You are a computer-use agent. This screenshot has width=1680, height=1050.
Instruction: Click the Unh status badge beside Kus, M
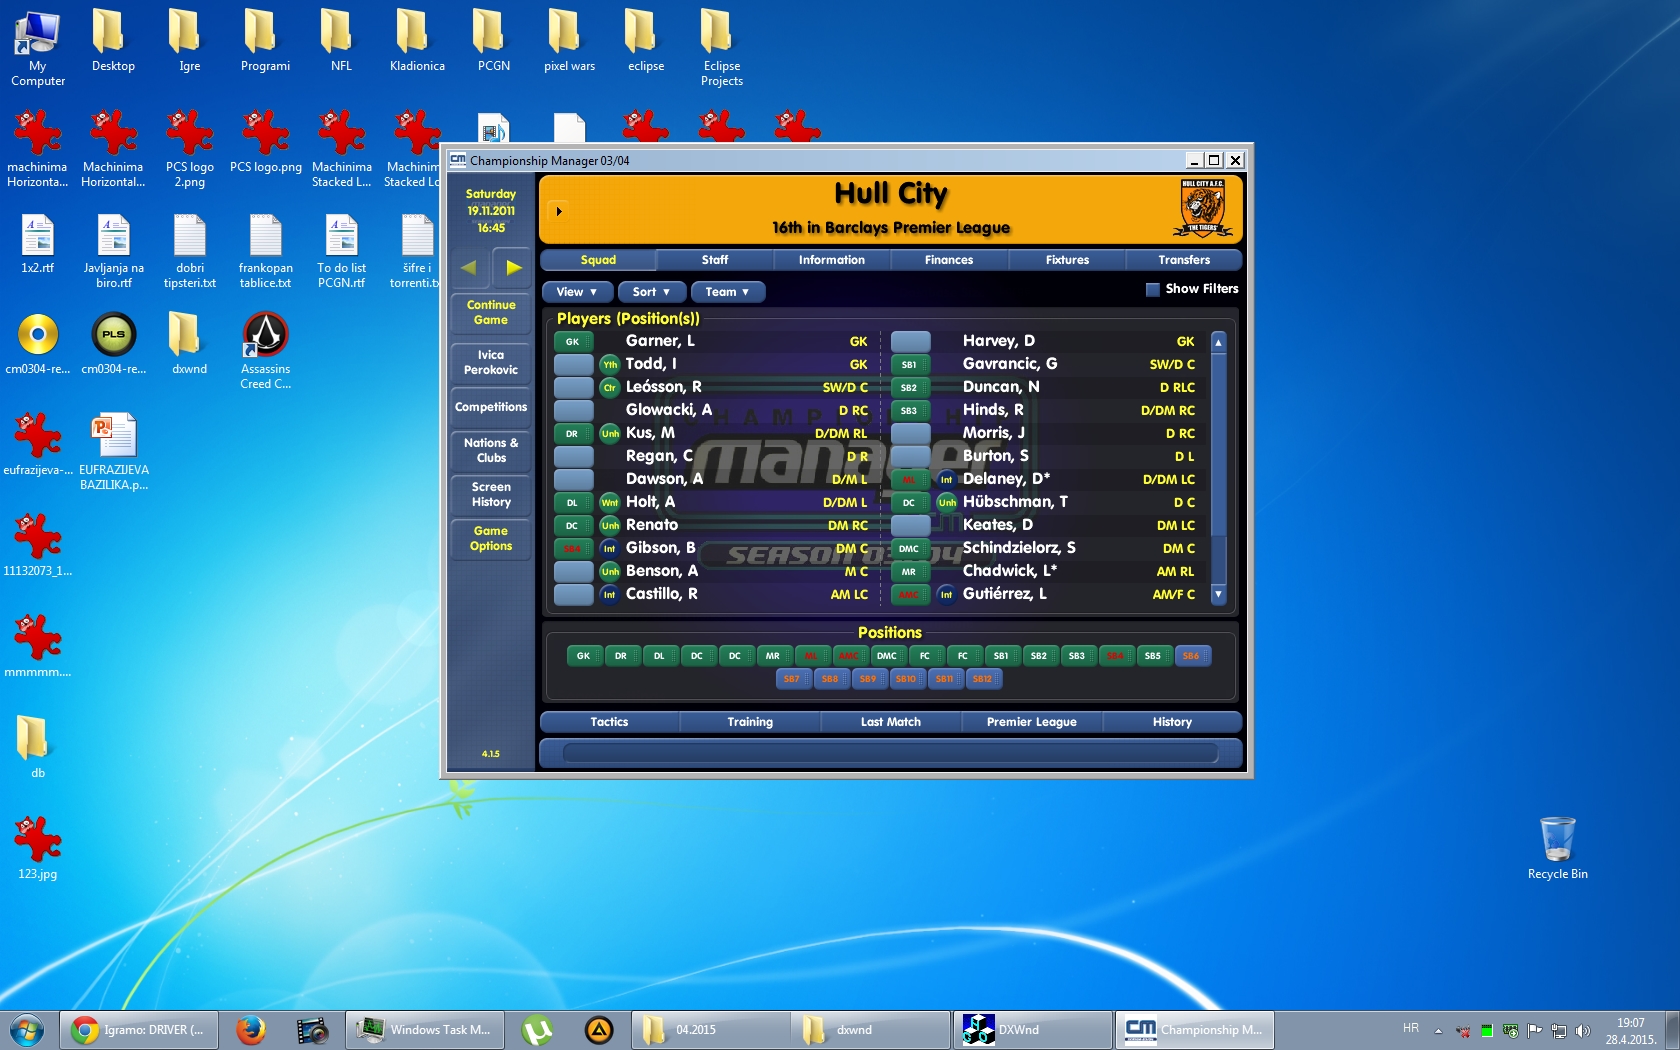[610, 434]
